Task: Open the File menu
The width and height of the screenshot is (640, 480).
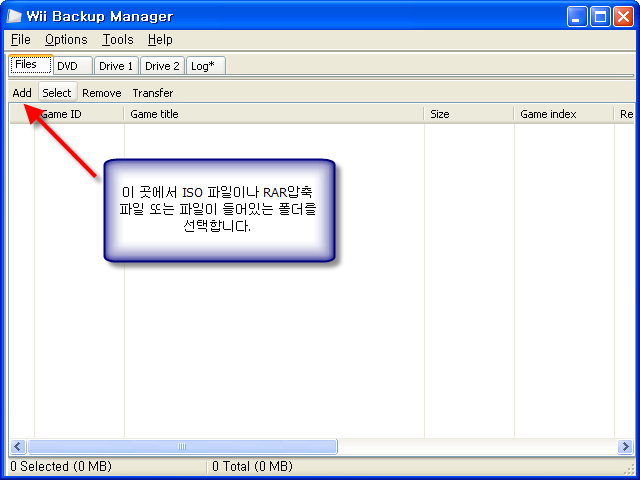Action: pos(20,40)
